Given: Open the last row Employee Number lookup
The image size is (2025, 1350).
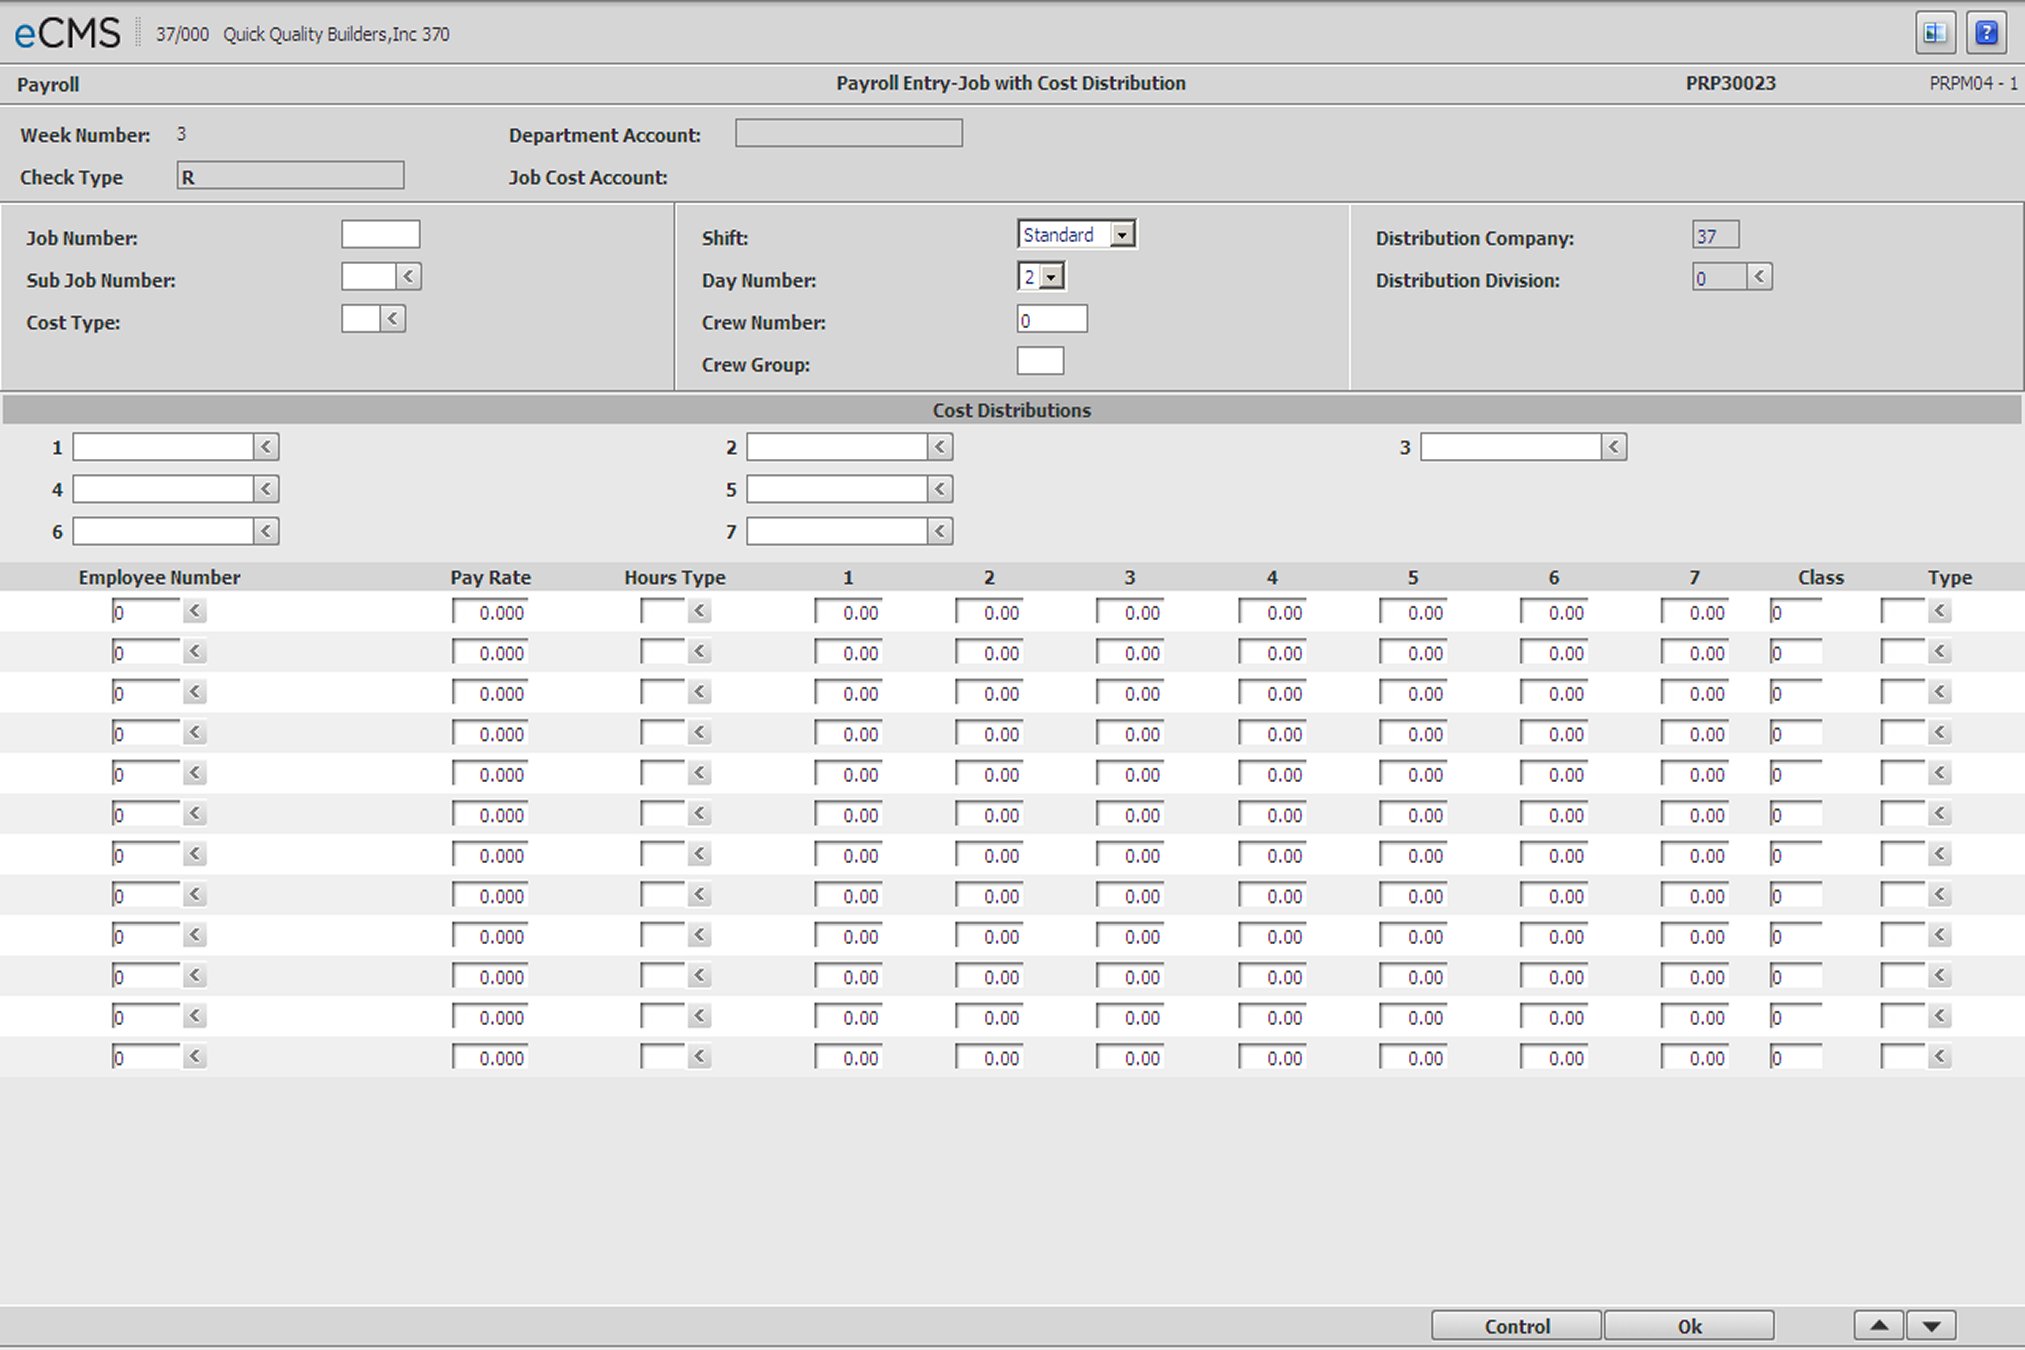Looking at the screenshot, I should tap(195, 1057).
